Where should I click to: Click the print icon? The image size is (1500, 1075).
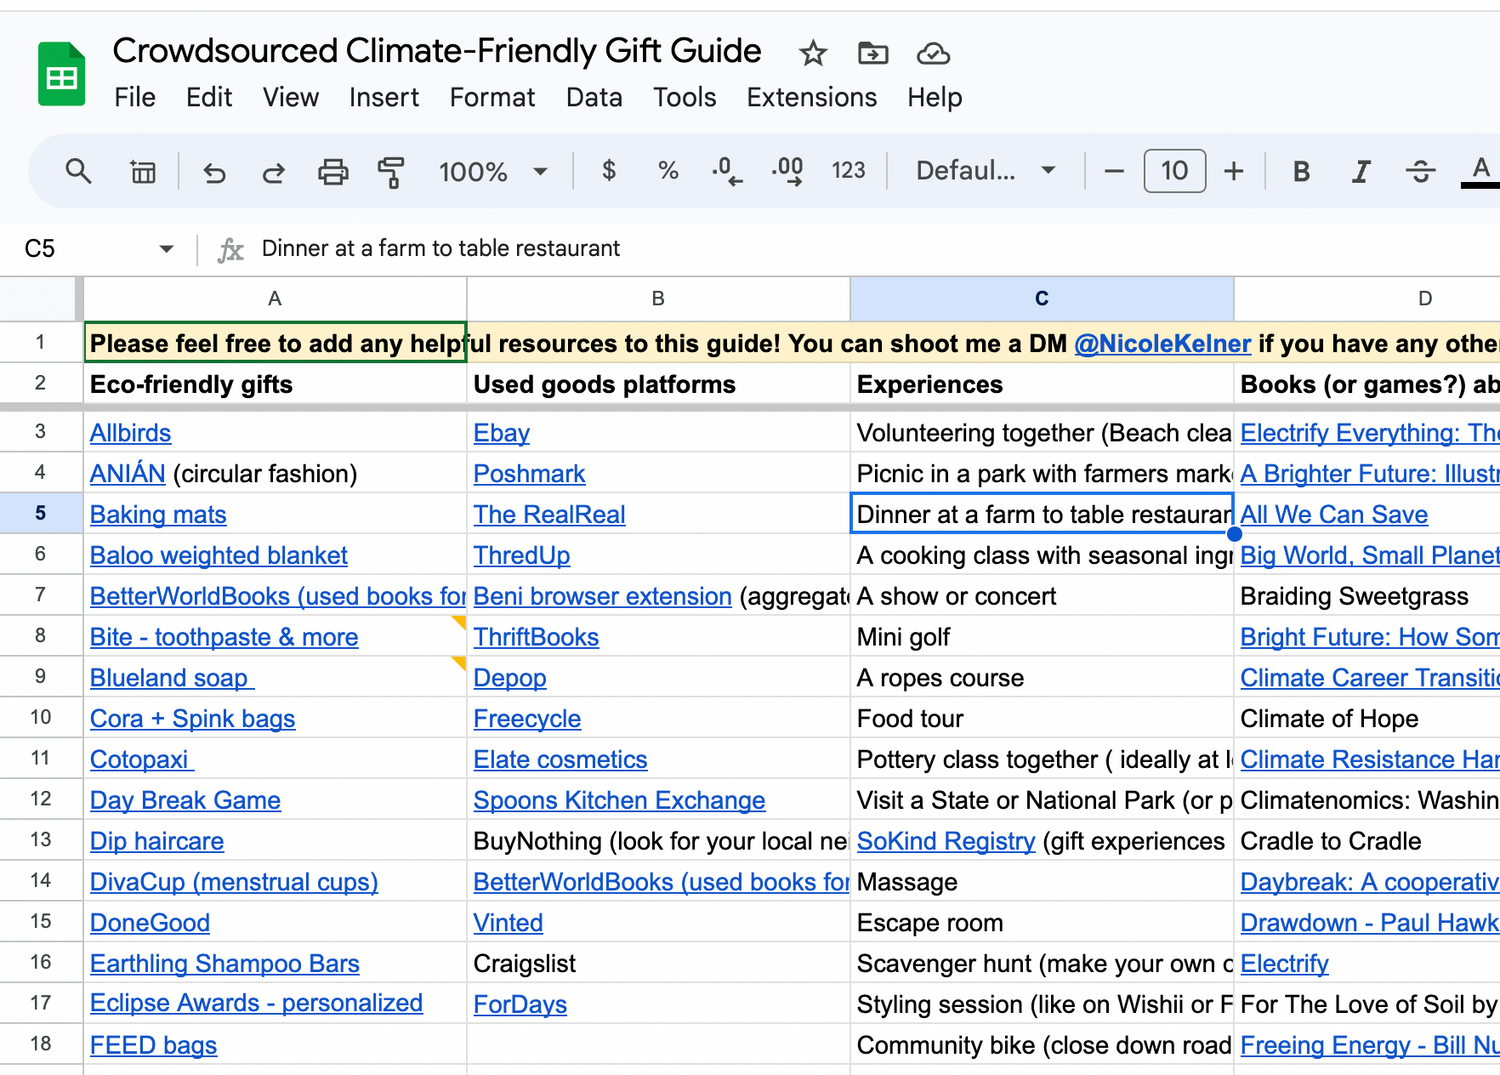[333, 172]
